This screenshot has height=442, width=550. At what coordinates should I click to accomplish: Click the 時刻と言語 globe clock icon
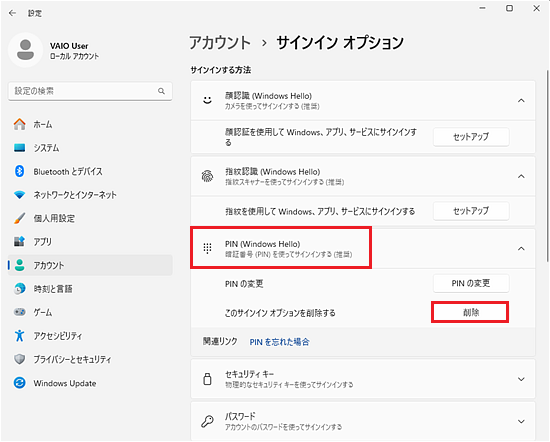coord(20,289)
